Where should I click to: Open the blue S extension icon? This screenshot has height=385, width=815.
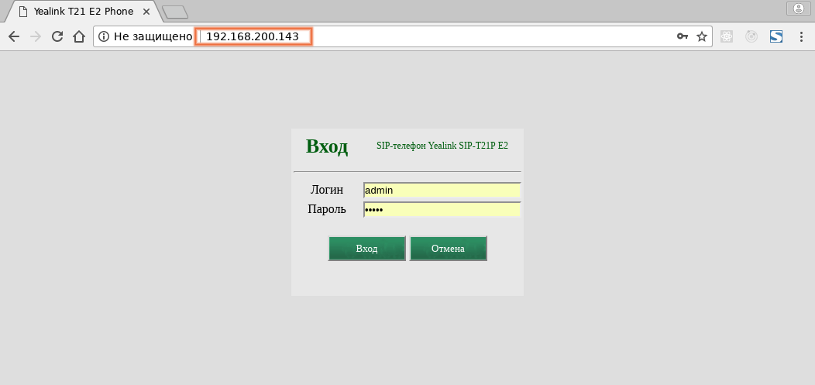(x=776, y=36)
